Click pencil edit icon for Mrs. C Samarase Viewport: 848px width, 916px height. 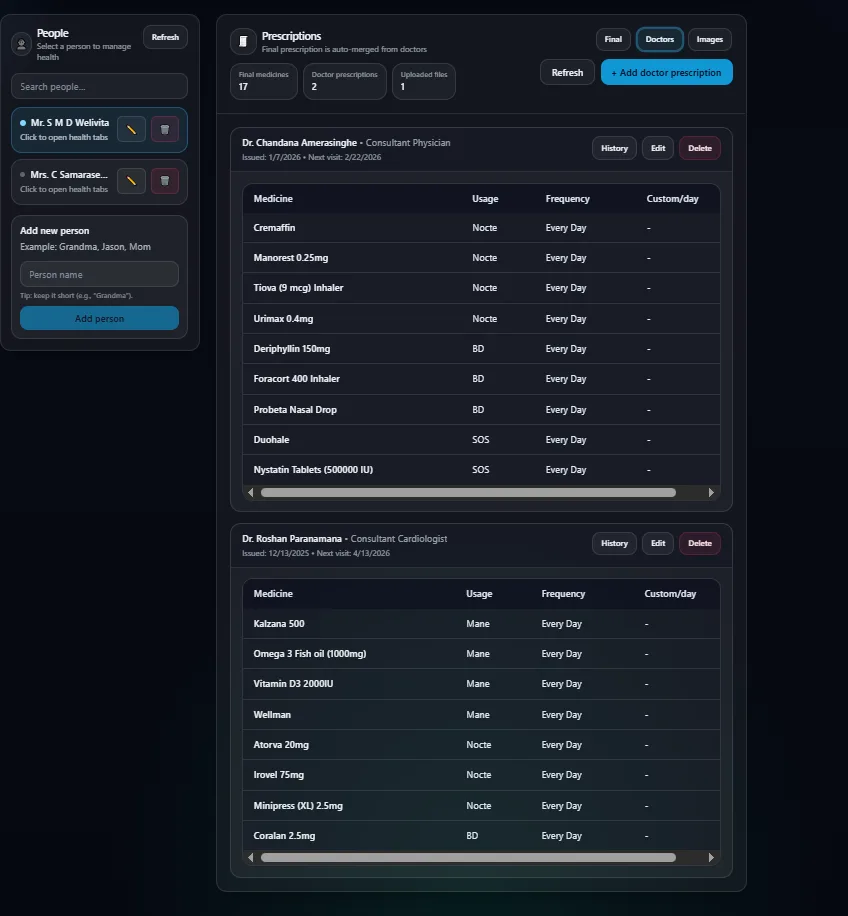tap(131, 181)
